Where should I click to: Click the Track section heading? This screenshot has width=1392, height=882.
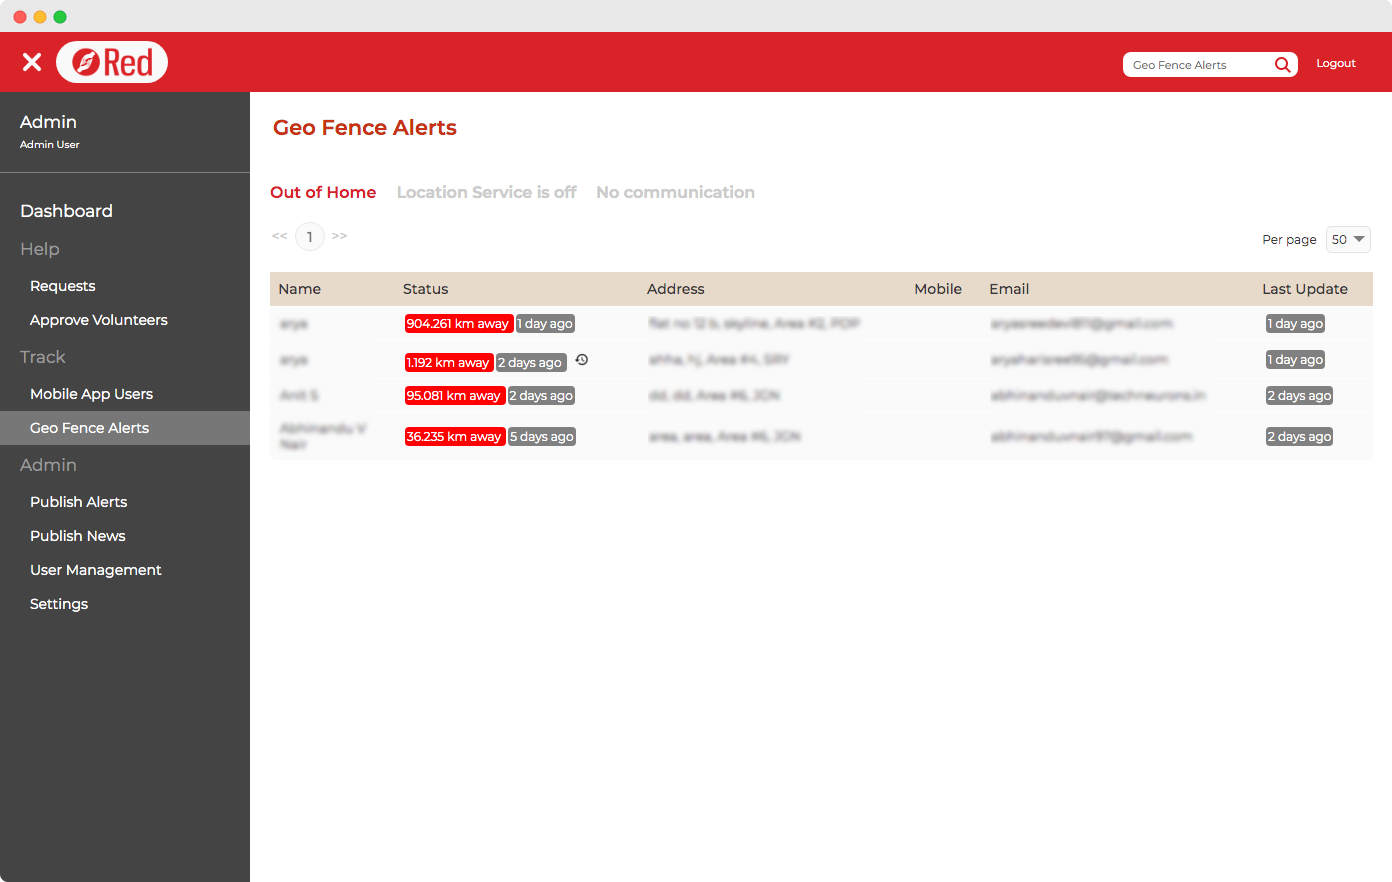[x=43, y=357]
